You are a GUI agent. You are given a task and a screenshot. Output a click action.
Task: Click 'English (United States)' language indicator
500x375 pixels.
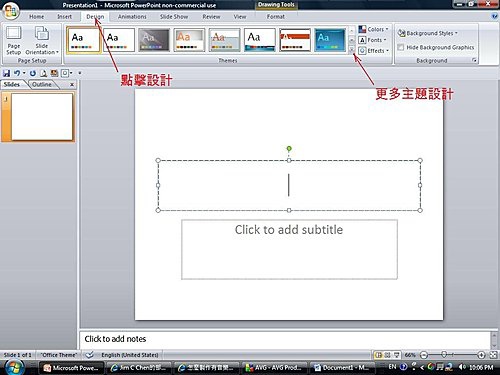click(130, 355)
